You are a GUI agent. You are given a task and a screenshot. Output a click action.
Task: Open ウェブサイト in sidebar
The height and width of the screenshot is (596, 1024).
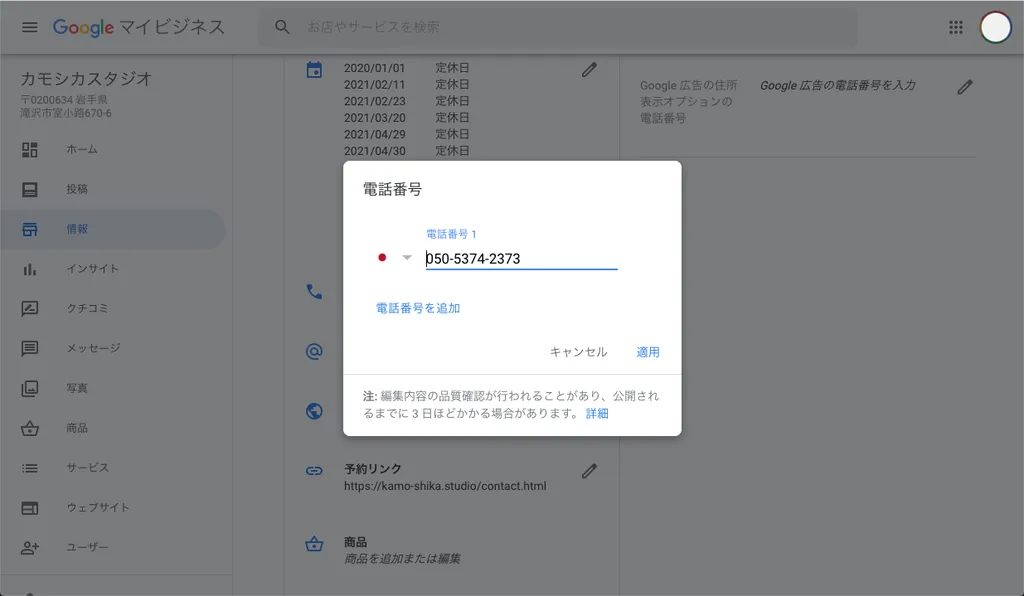click(x=112, y=508)
